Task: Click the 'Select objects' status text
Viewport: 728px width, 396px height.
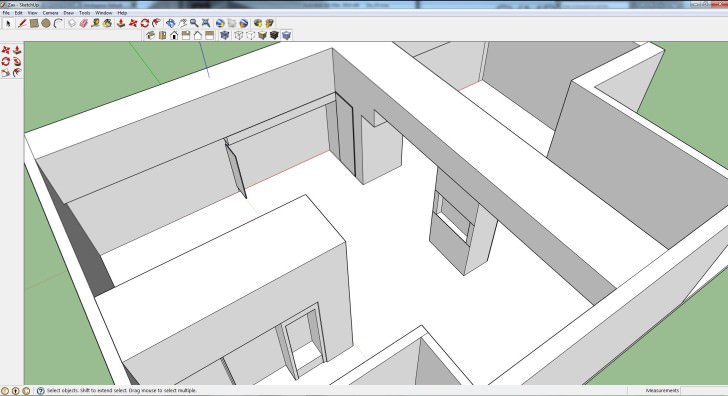Action: (121, 391)
